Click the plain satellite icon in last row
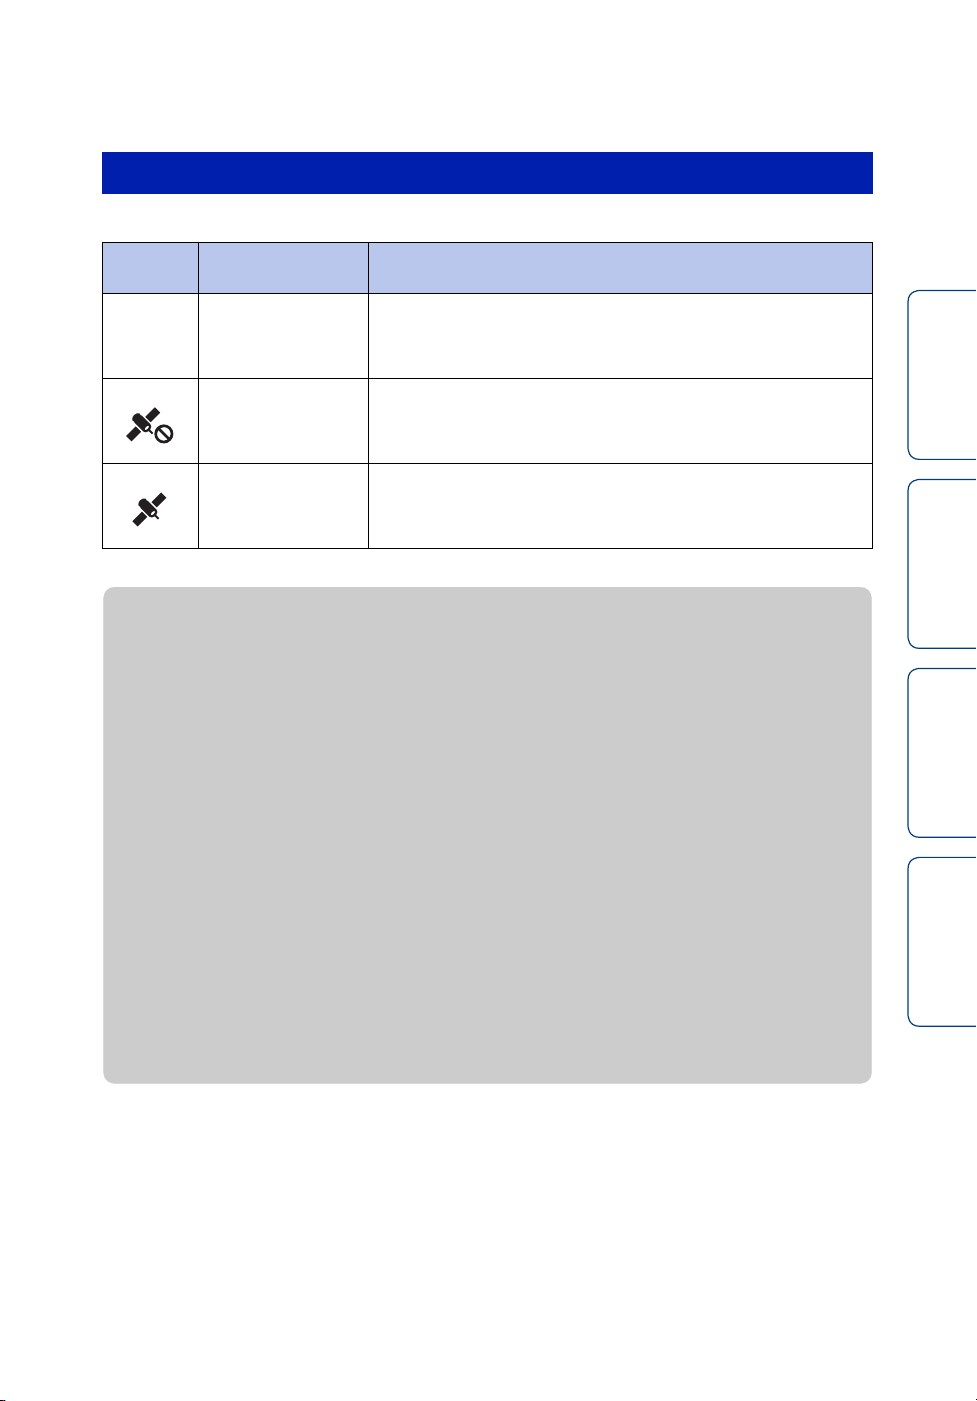 [150, 508]
